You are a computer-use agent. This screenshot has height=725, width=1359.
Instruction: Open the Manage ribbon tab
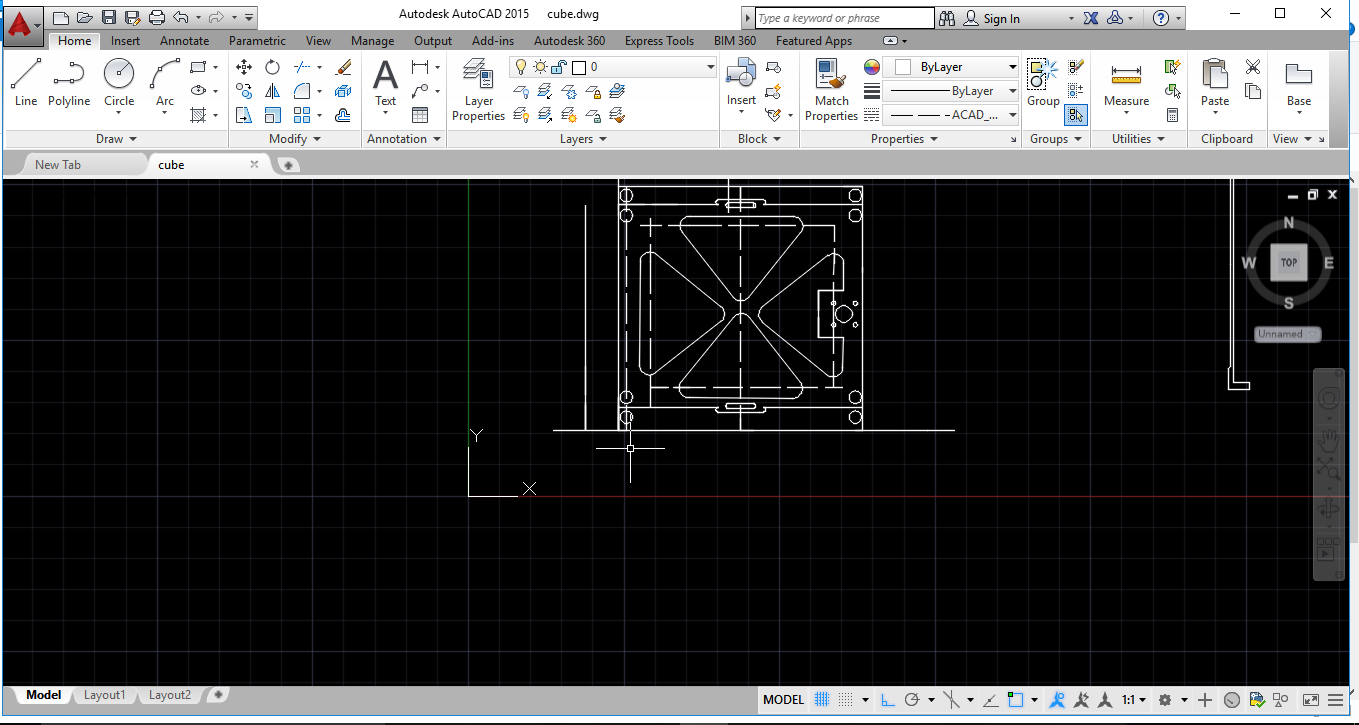point(372,41)
